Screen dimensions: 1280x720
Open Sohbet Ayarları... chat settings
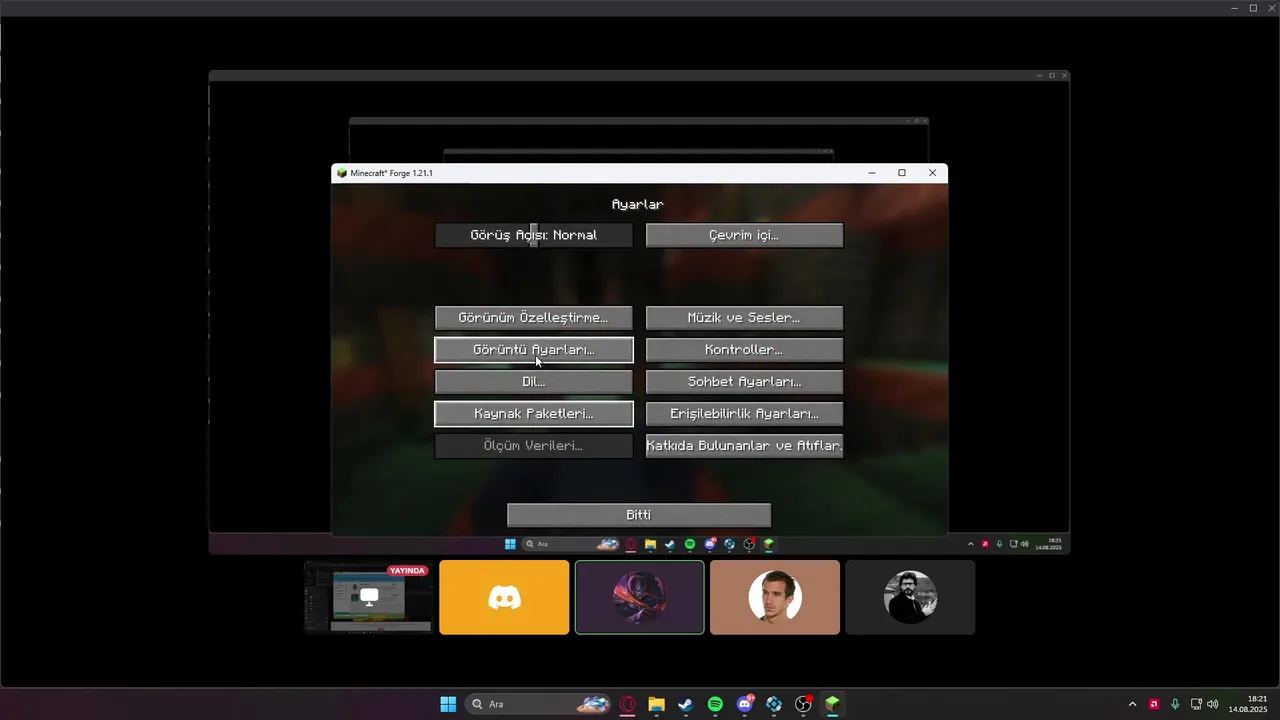[744, 382]
